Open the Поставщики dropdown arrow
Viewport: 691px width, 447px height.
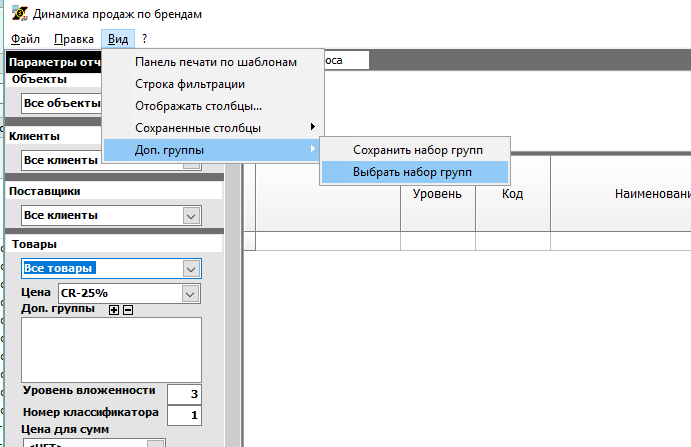click(x=191, y=216)
